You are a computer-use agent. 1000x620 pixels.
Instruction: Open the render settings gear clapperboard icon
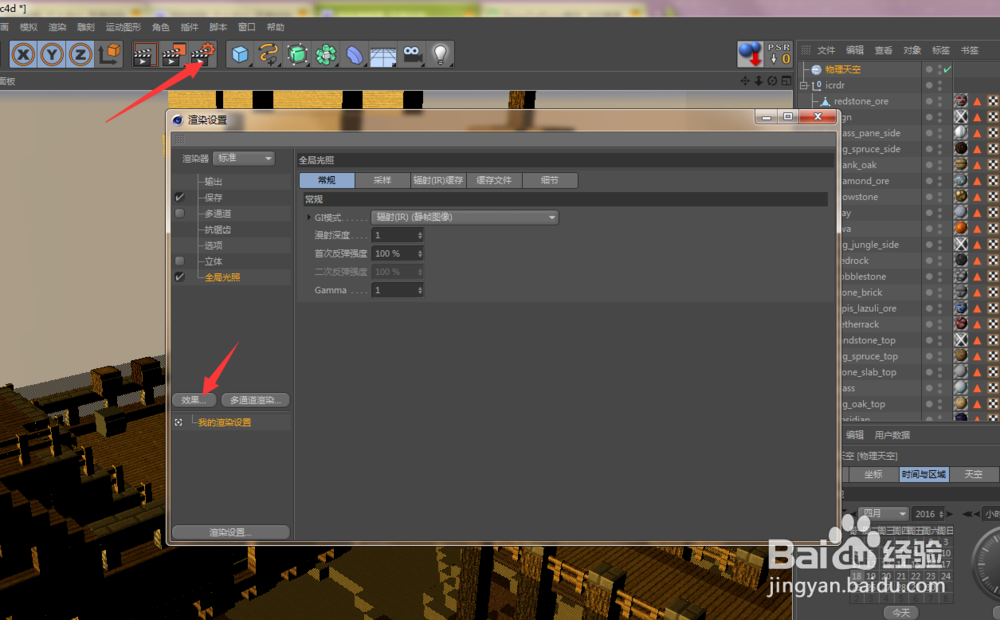click(x=202, y=55)
